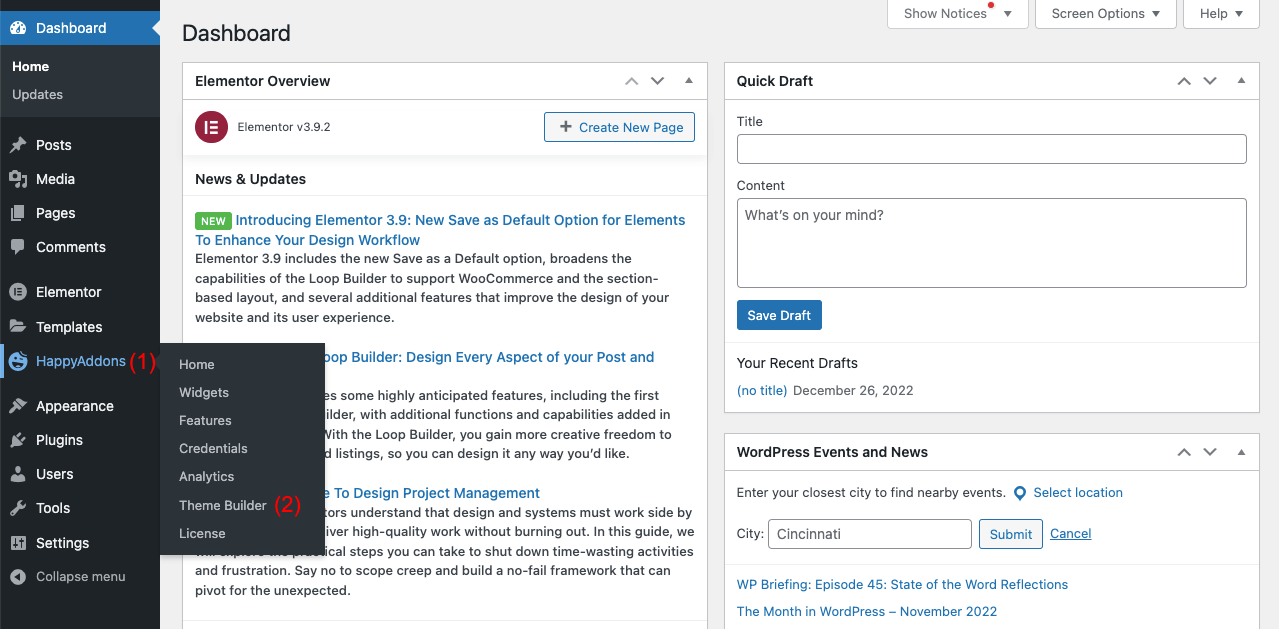Click the Settings sliders icon
Image resolution: width=1279 pixels, height=629 pixels.
coord(18,543)
